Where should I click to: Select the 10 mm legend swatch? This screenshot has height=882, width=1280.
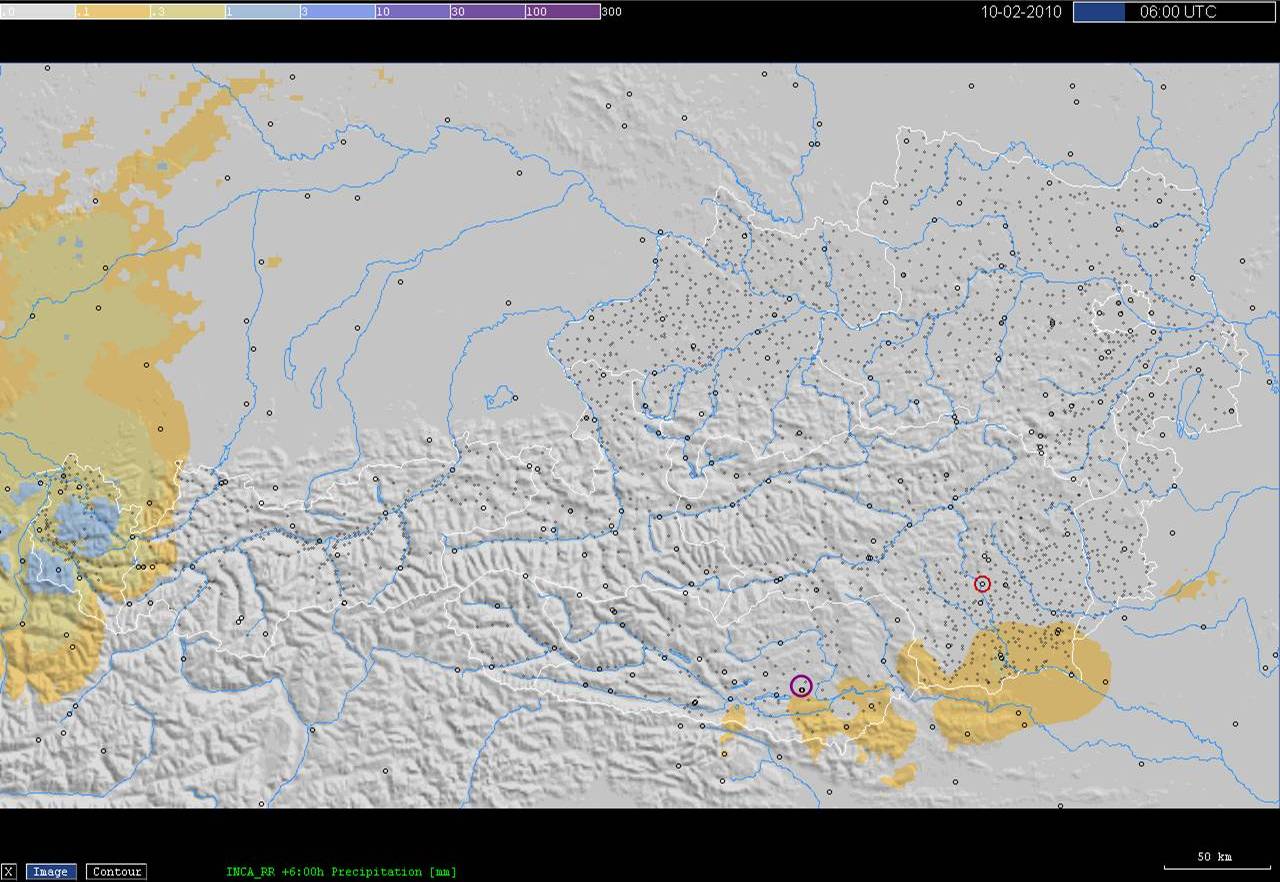click(412, 12)
